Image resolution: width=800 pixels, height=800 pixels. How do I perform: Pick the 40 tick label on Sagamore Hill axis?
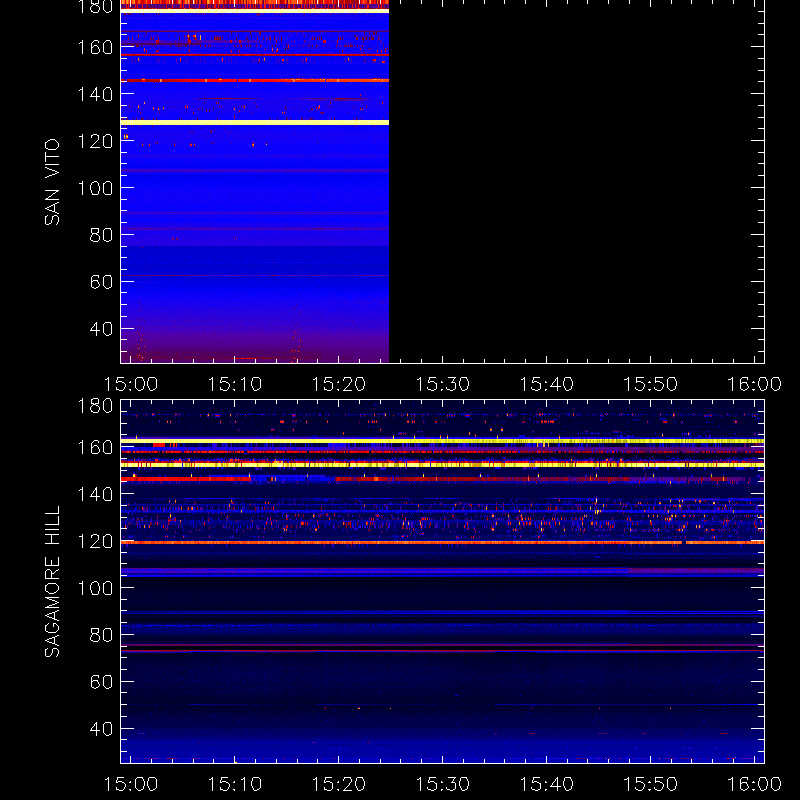[101, 729]
